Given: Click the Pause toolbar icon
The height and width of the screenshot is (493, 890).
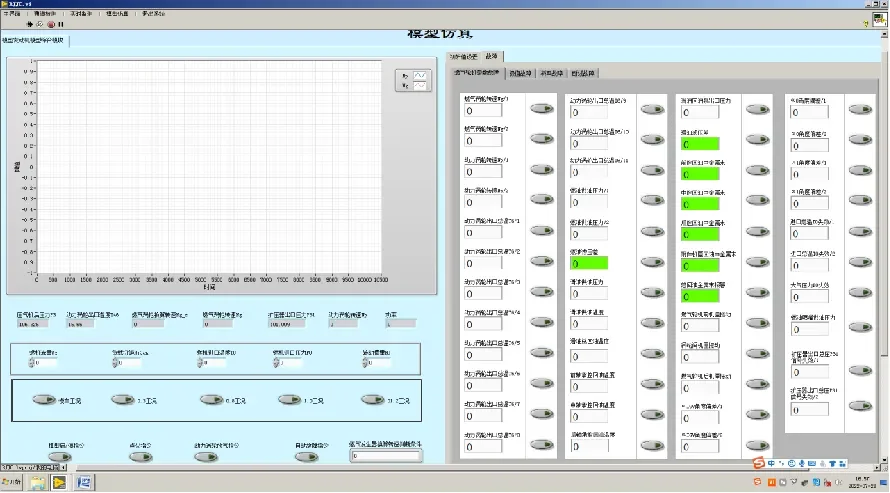Looking at the screenshot, I should point(61,24).
